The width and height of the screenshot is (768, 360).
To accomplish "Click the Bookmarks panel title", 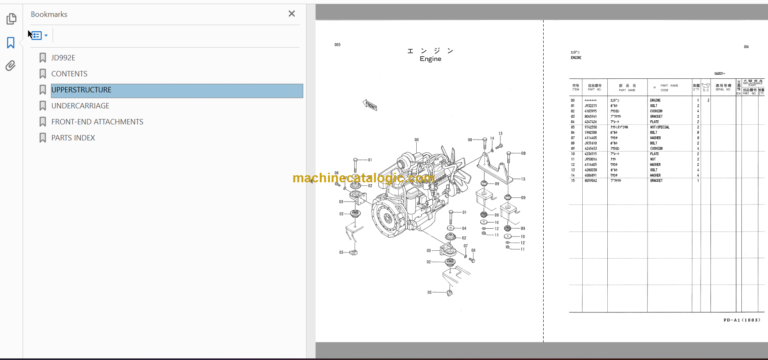I will click(49, 14).
